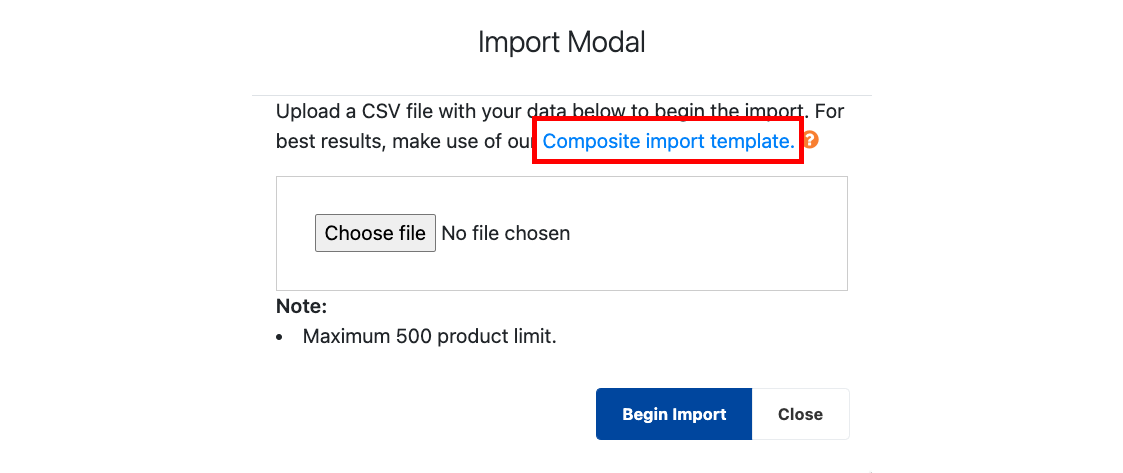Click the word 'Modal' in heading

coord(606,42)
